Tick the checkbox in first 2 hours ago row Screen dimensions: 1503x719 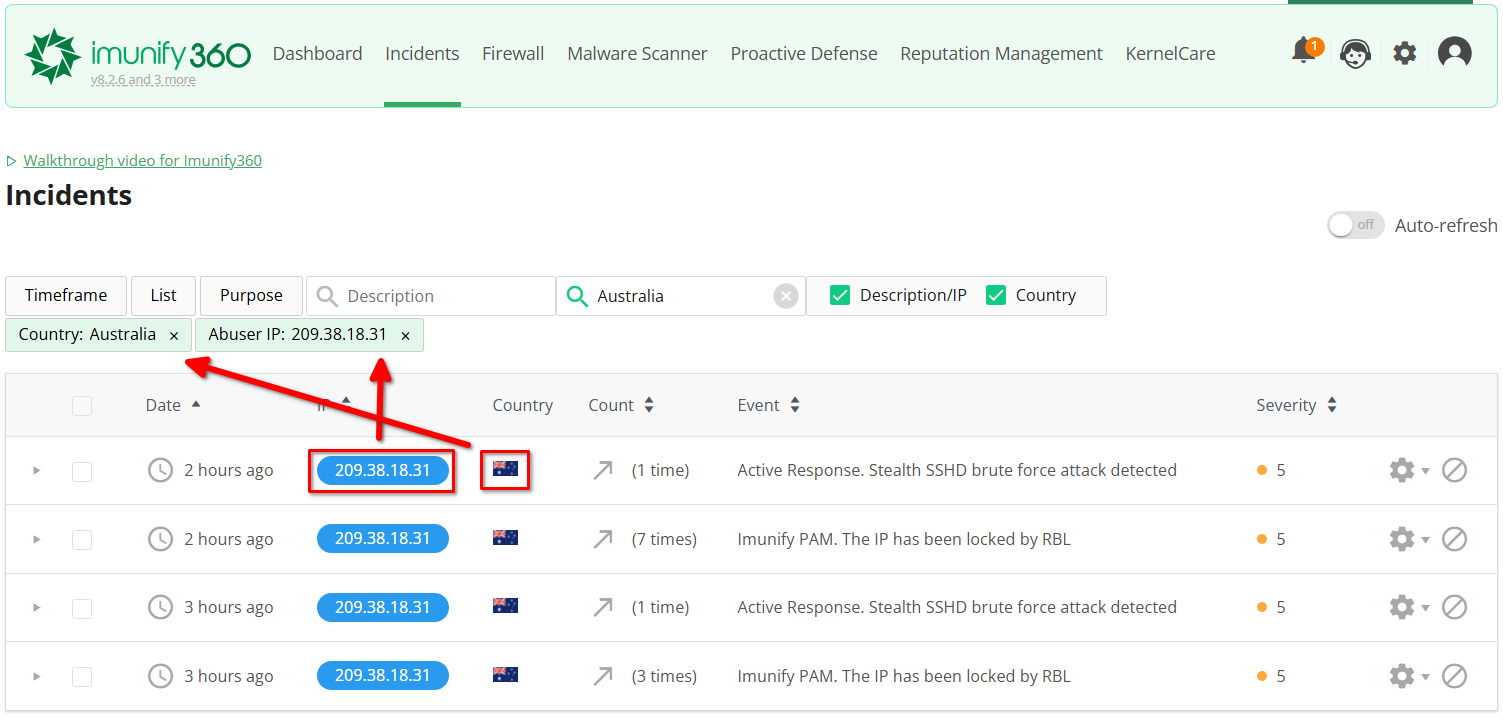click(x=82, y=471)
